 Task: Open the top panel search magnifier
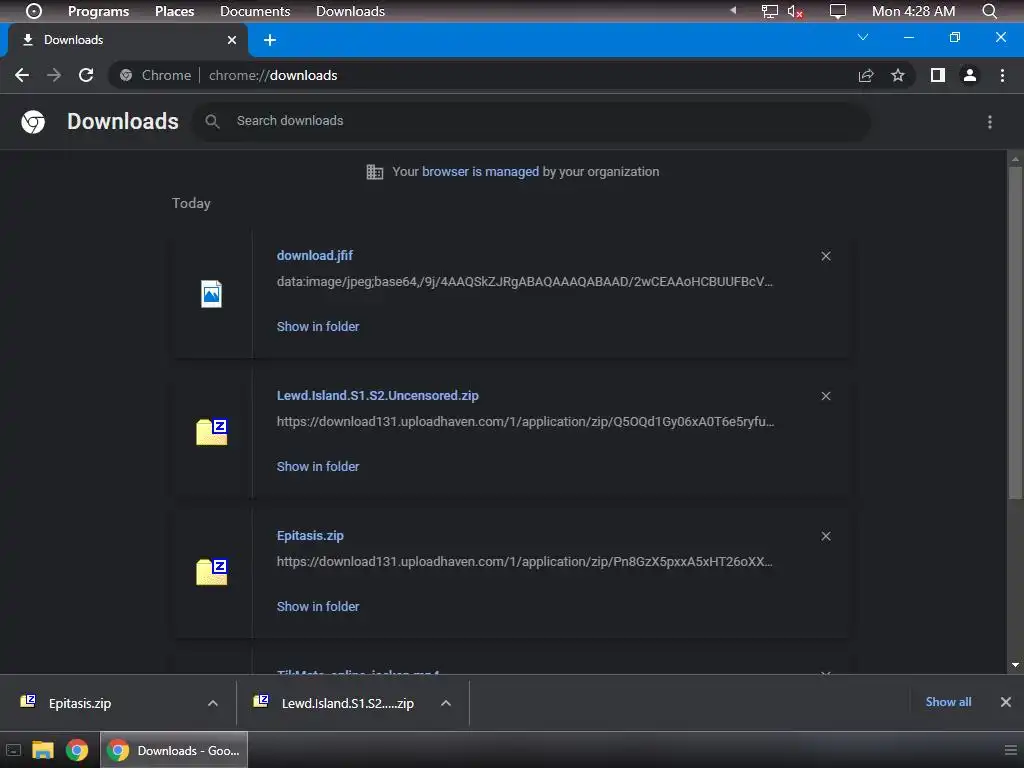989,11
